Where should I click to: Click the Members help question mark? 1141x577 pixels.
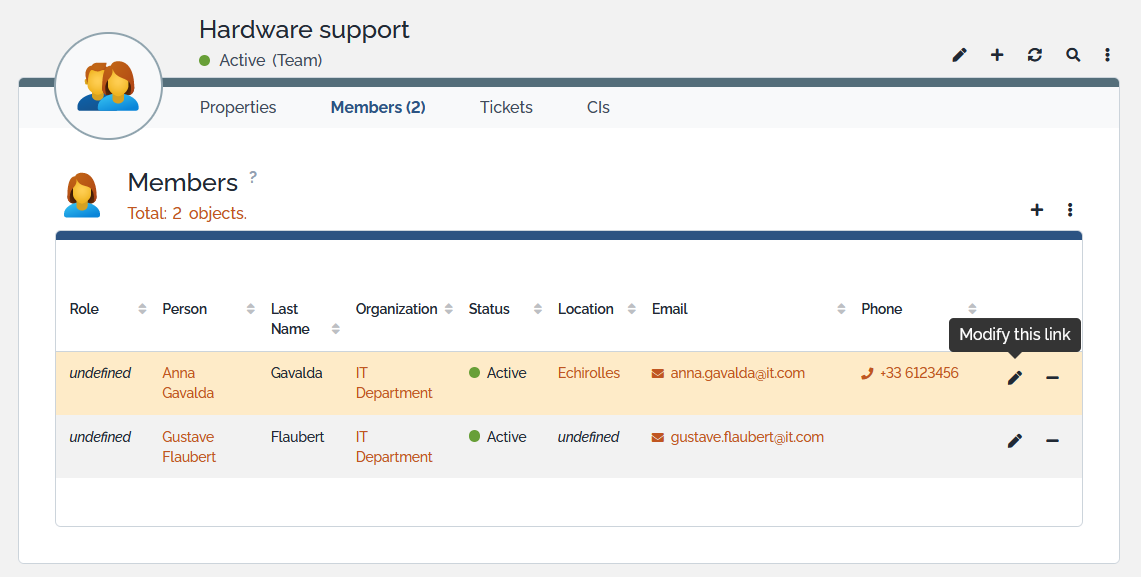coord(253,177)
